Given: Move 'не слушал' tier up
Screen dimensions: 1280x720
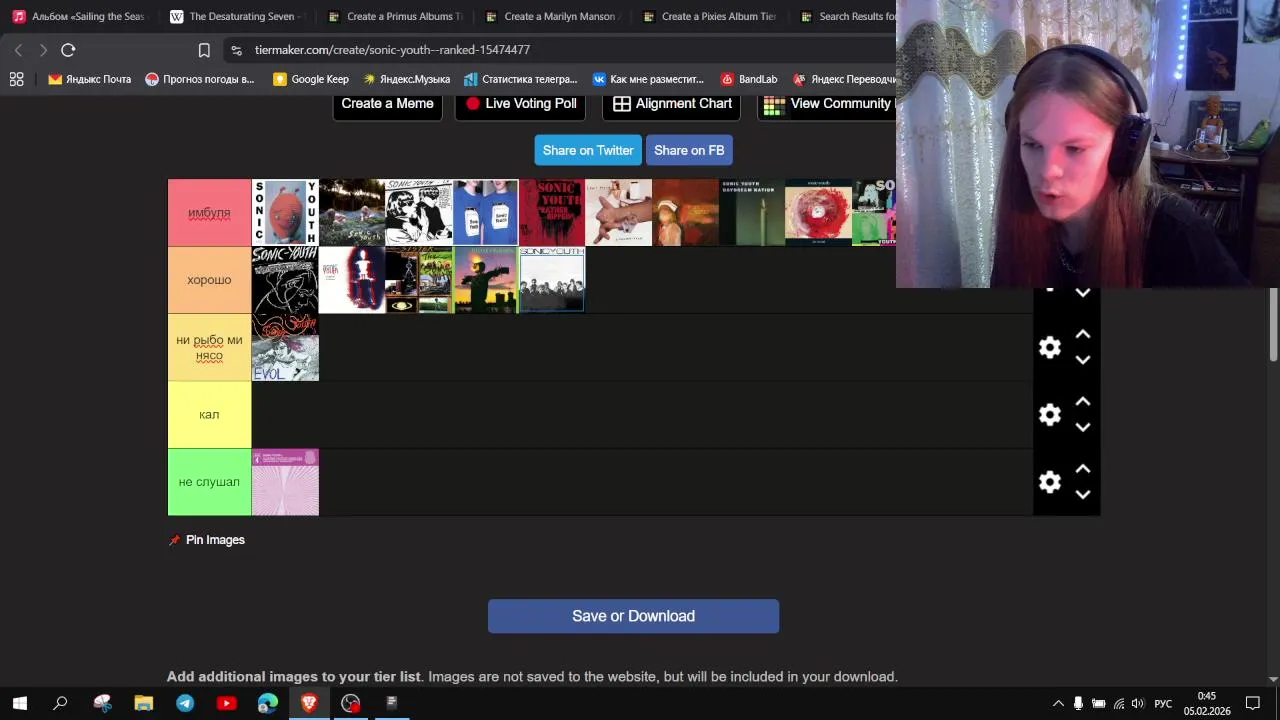Looking at the screenshot, I should click(1082, 469).
